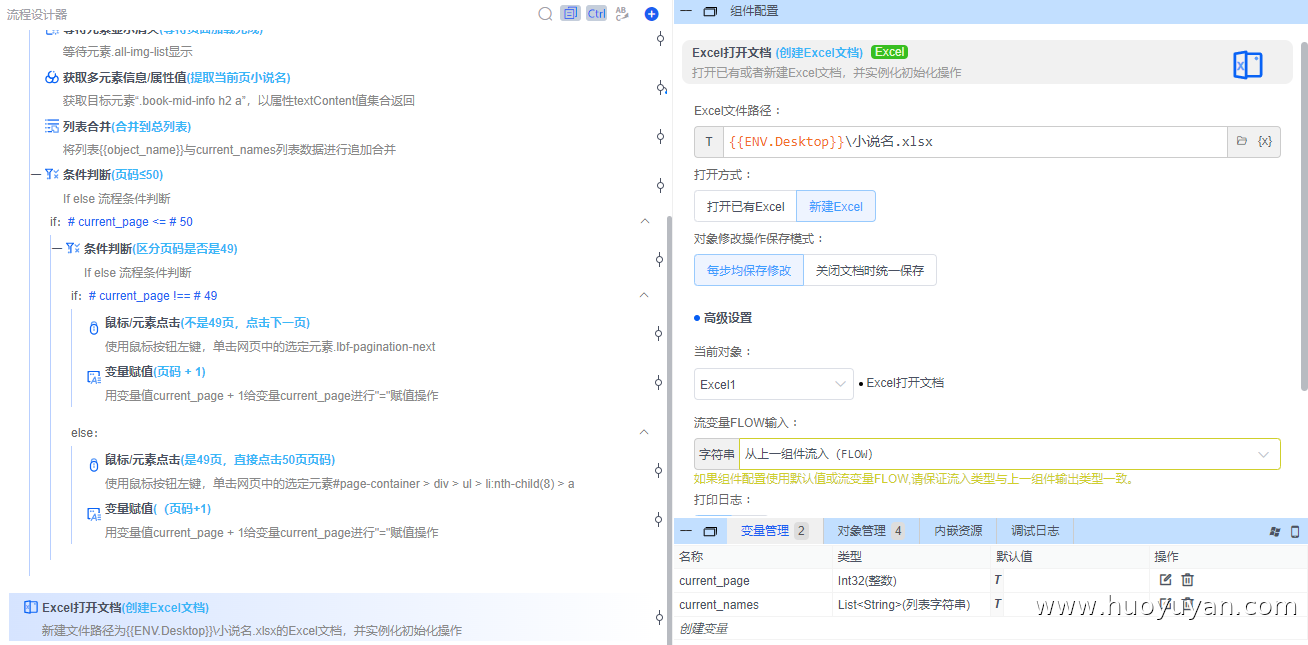Choose 每步均保存修改 save mode

coord(749,270)
